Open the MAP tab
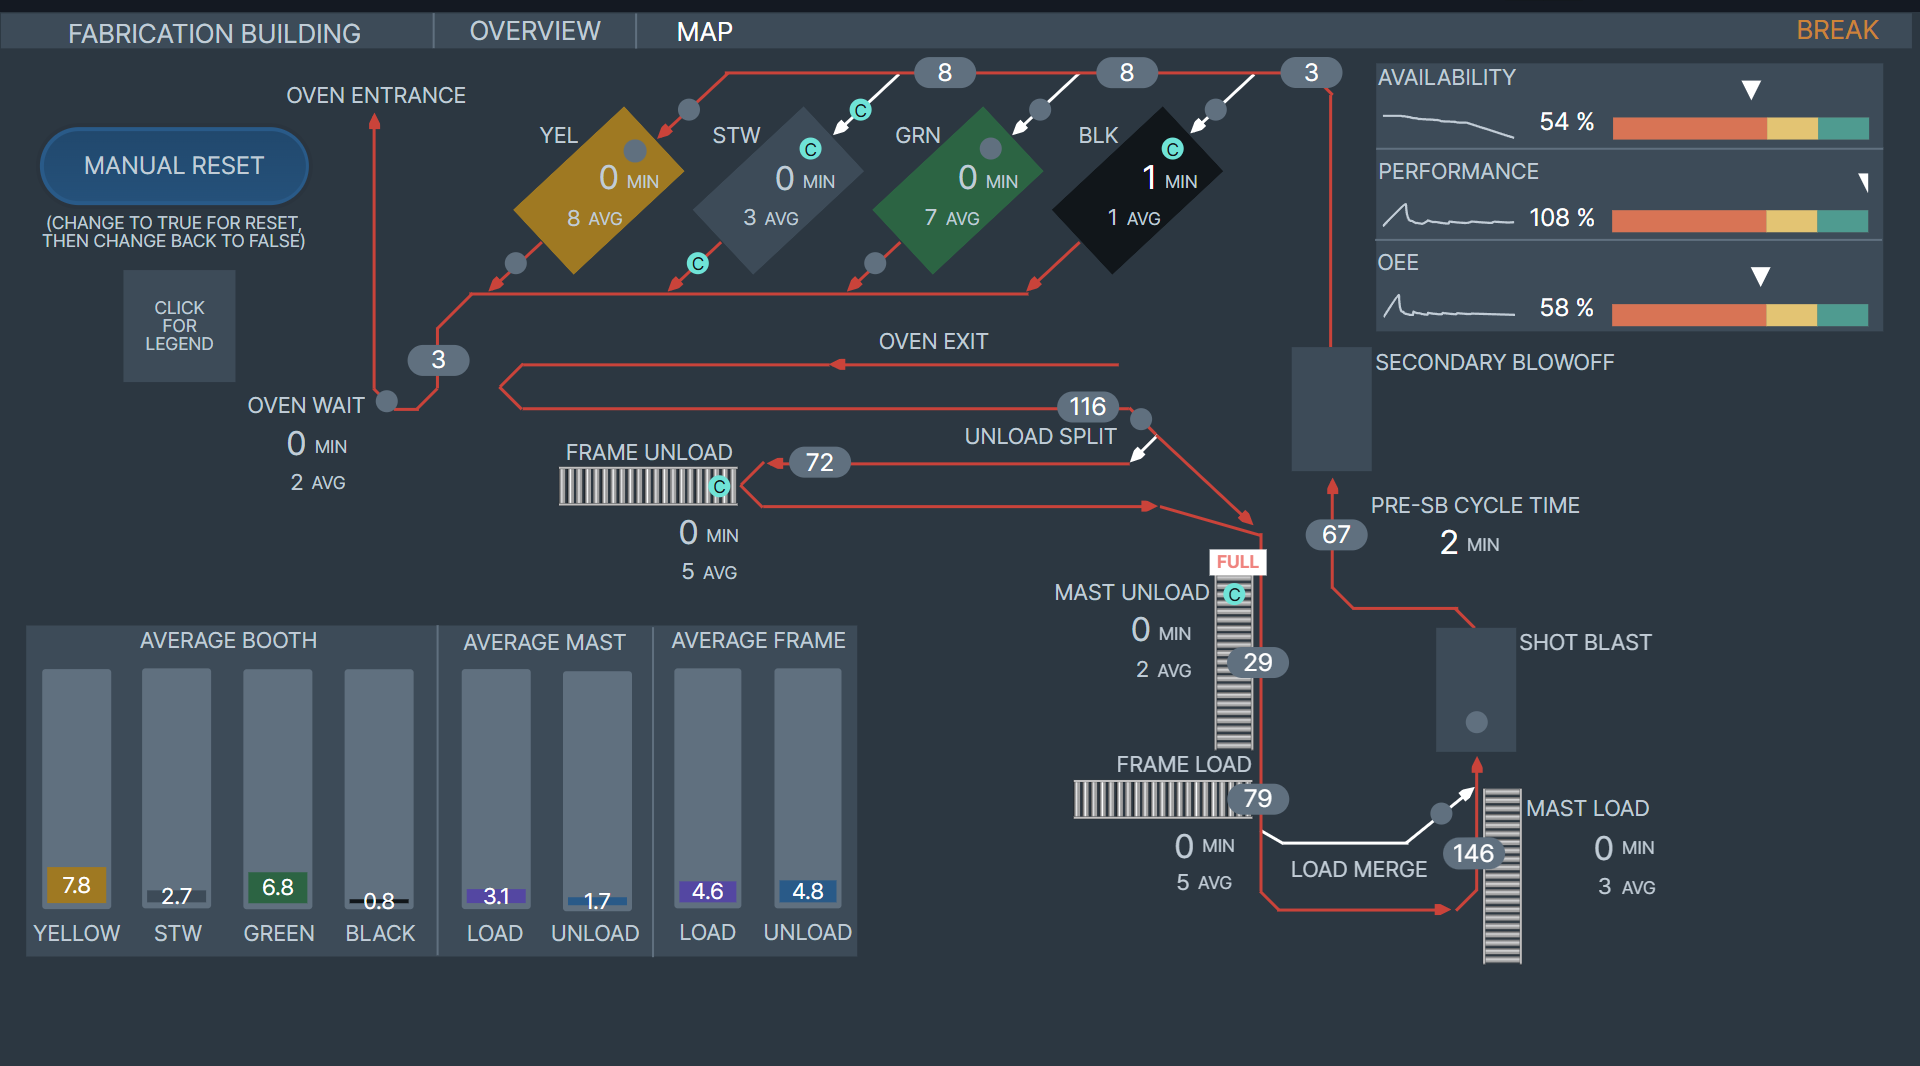 [704, 31]
